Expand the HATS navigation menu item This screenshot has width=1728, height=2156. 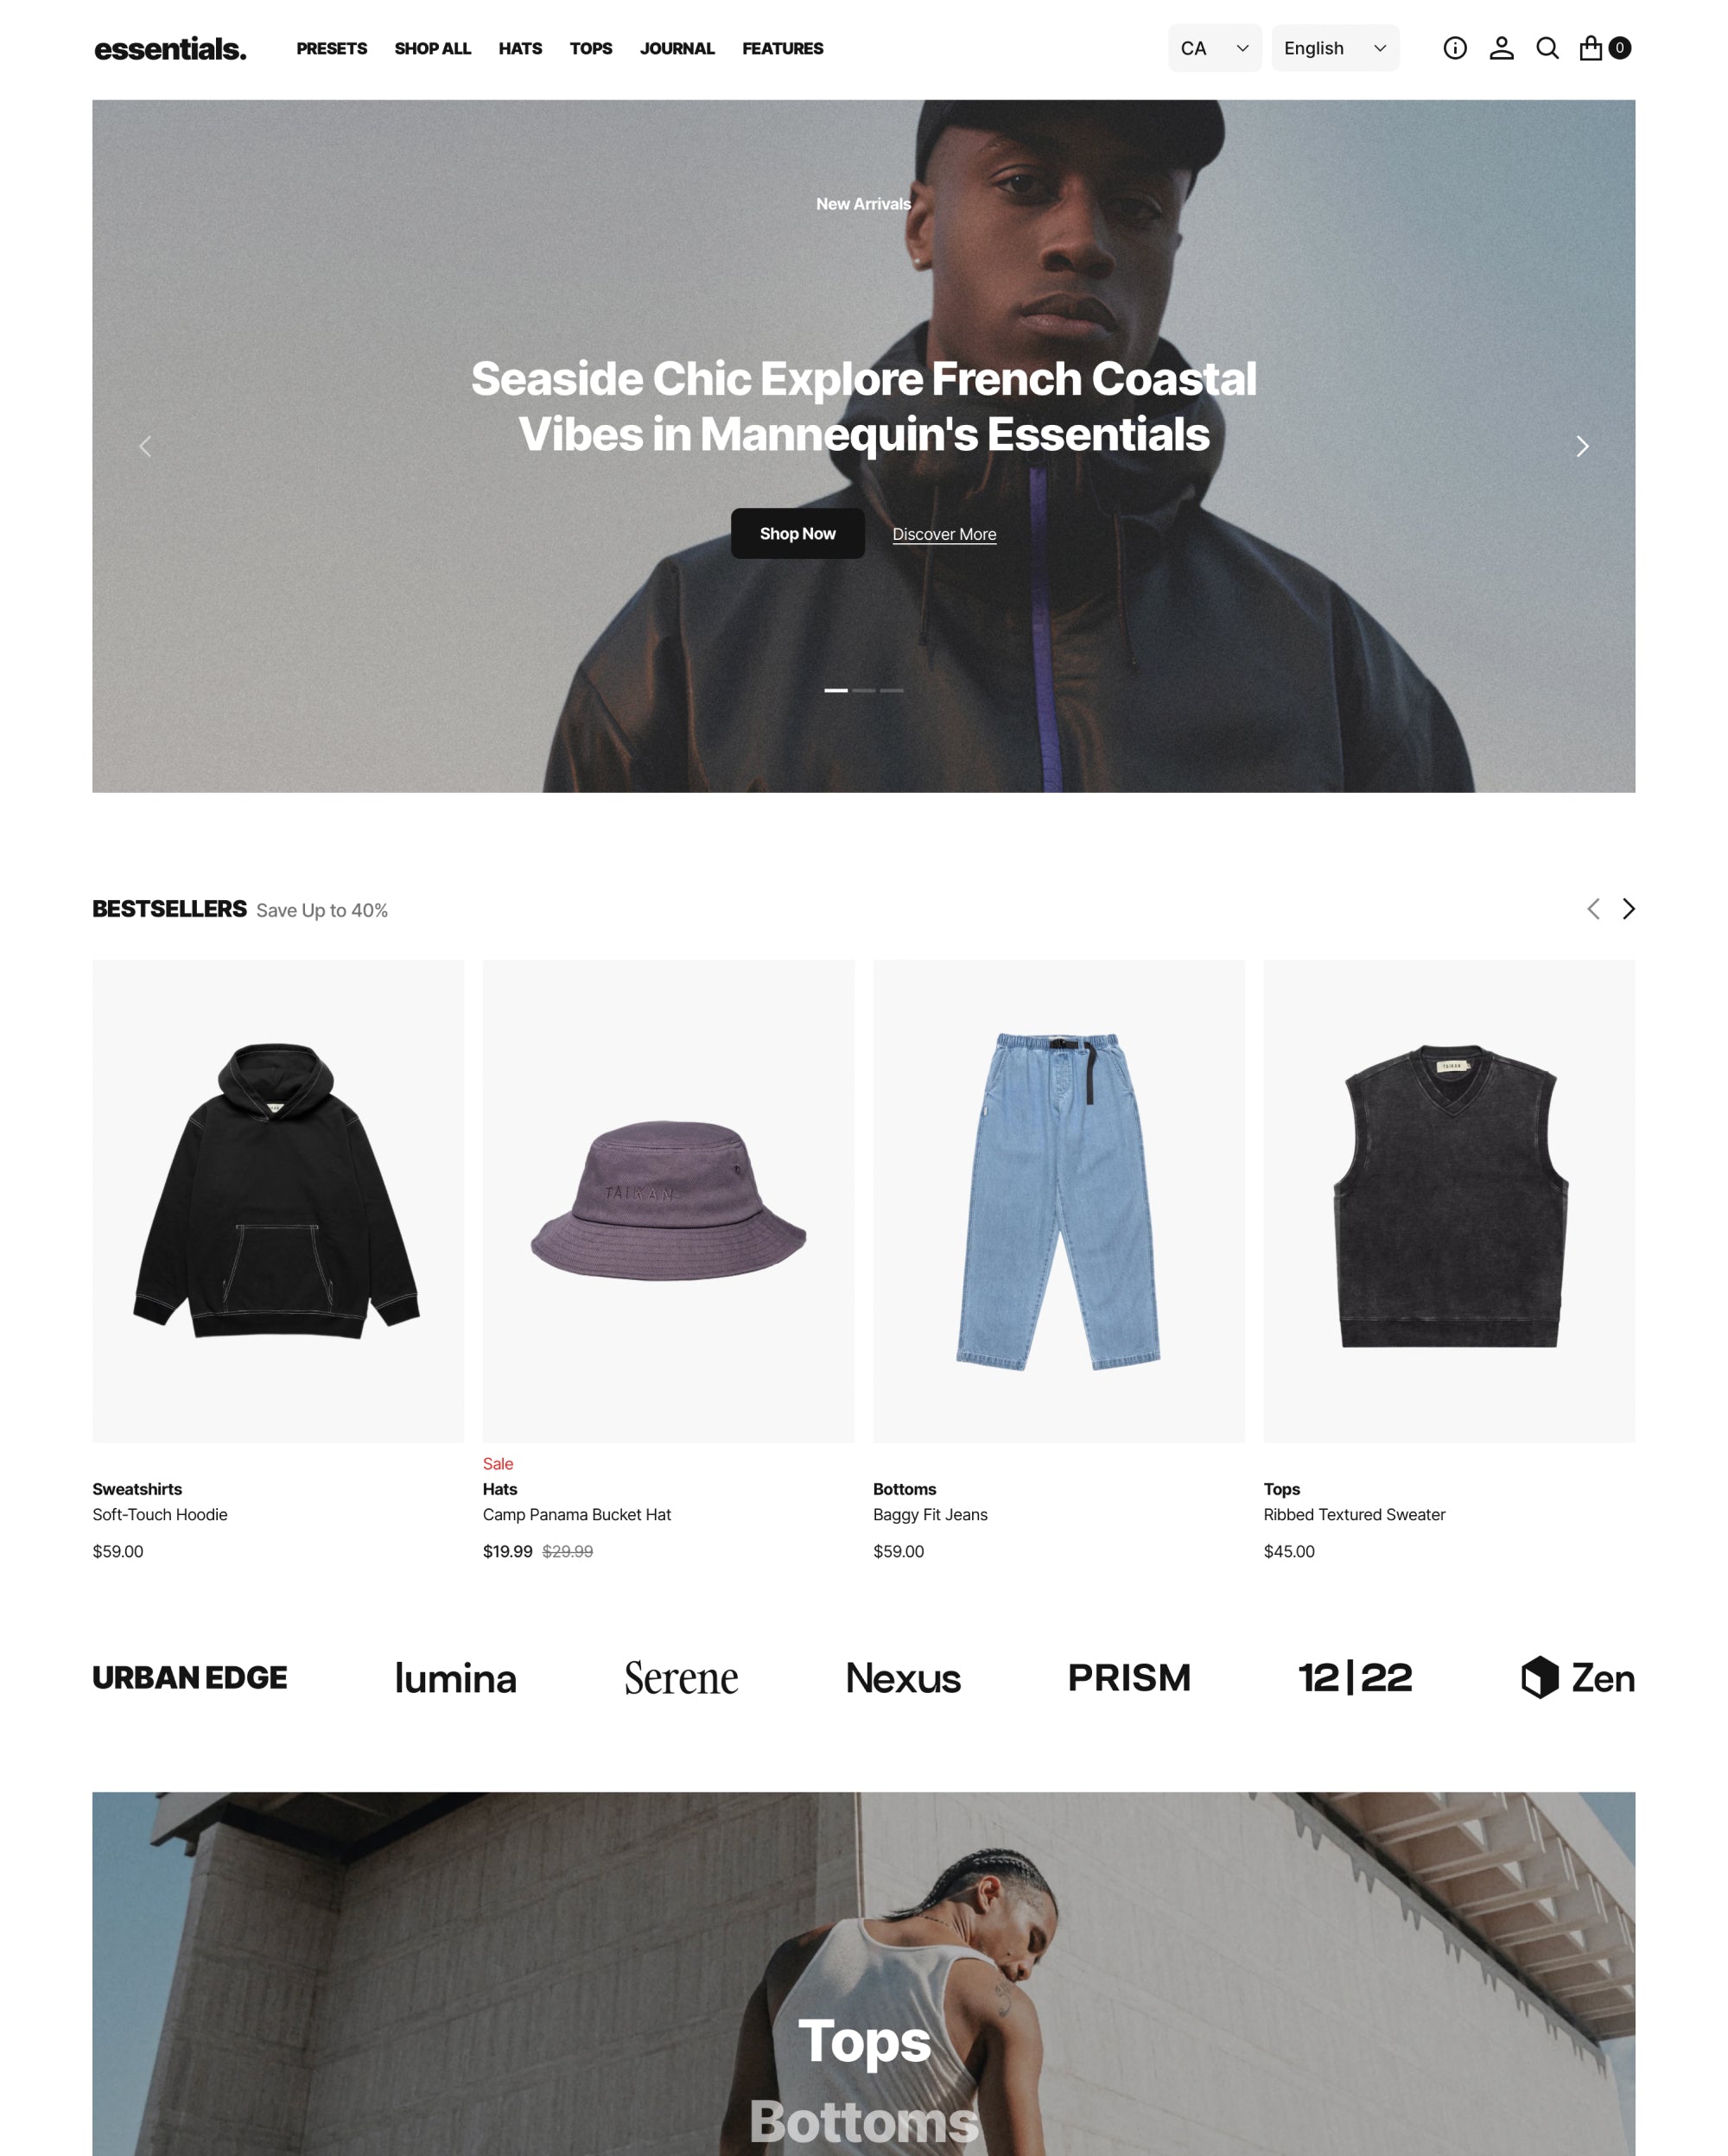pyautogui.click(x=518, y=48)
